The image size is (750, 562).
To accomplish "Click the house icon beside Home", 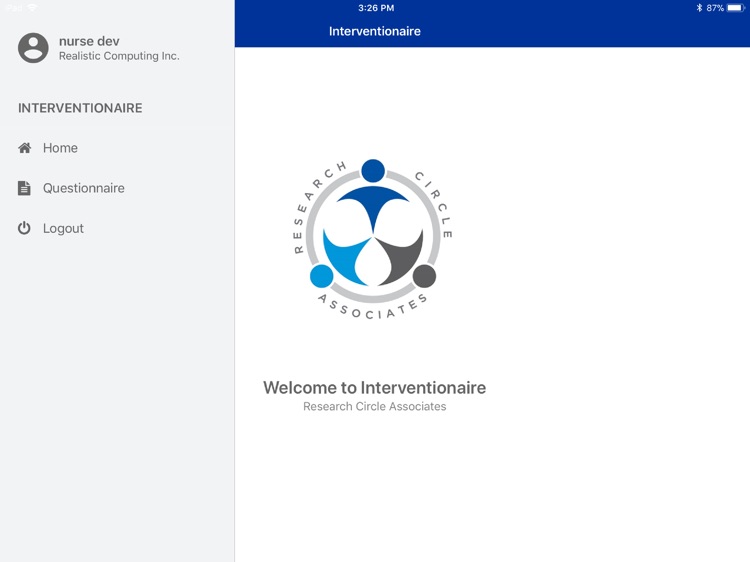I will [x=25, y=148].
